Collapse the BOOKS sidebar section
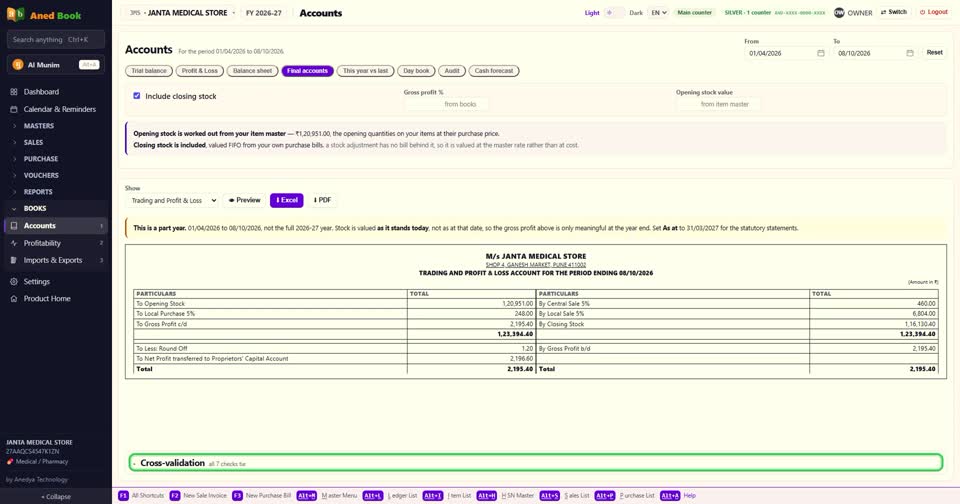This screenshot has height=504, width=960. pyautogui.click(x=54, y=208)
